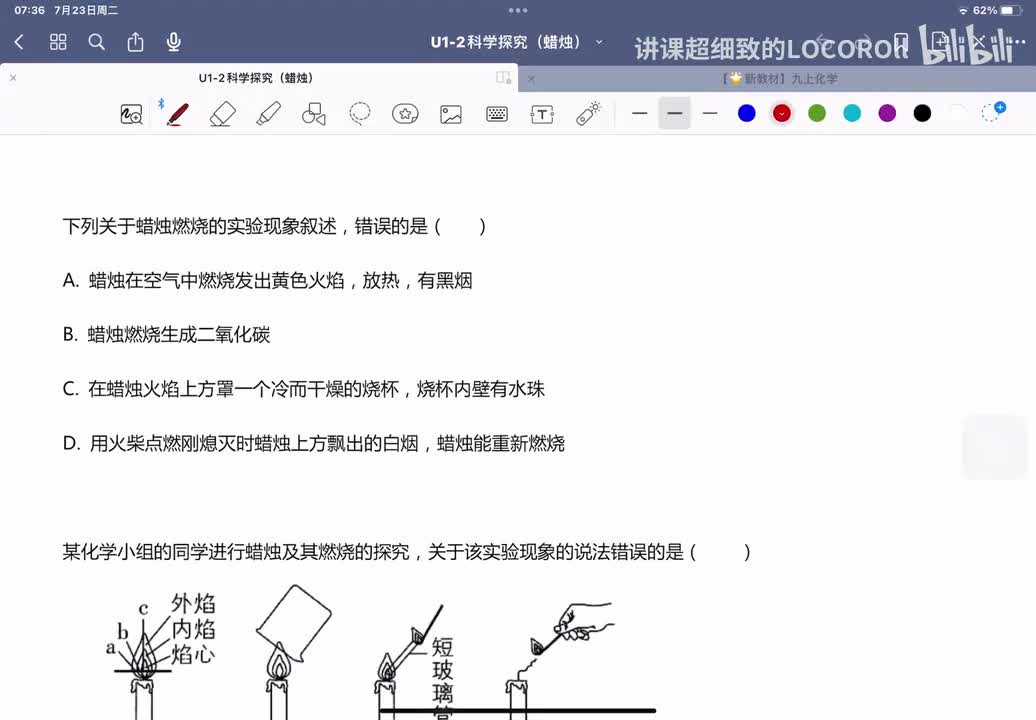Click the flame zones diagram labeled 外焰 内焰 焰心
Viewport: 1036px width, 720px height.
coord(162,655)
